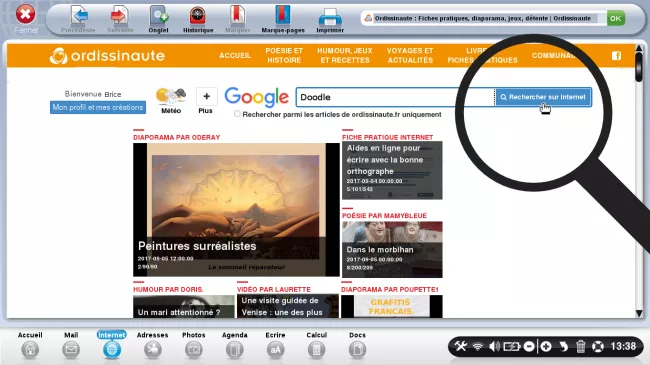Click Mon profil et mes créations button

[x=98, y=107]
